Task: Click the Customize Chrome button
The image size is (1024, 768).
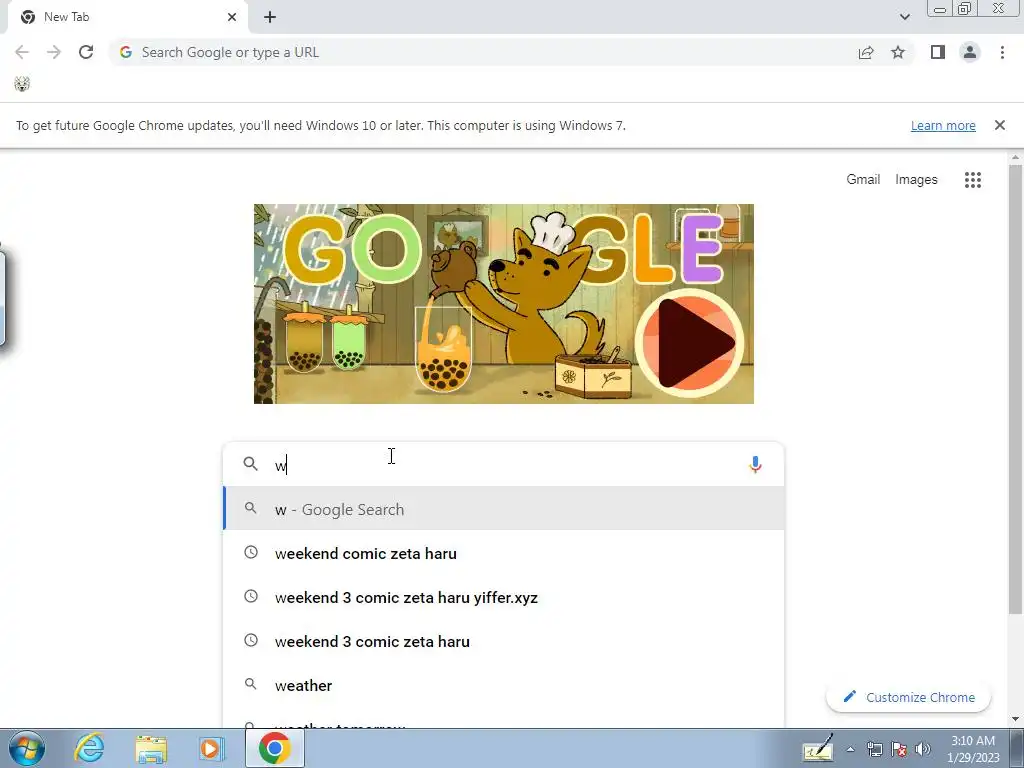Action: [908, 697]
